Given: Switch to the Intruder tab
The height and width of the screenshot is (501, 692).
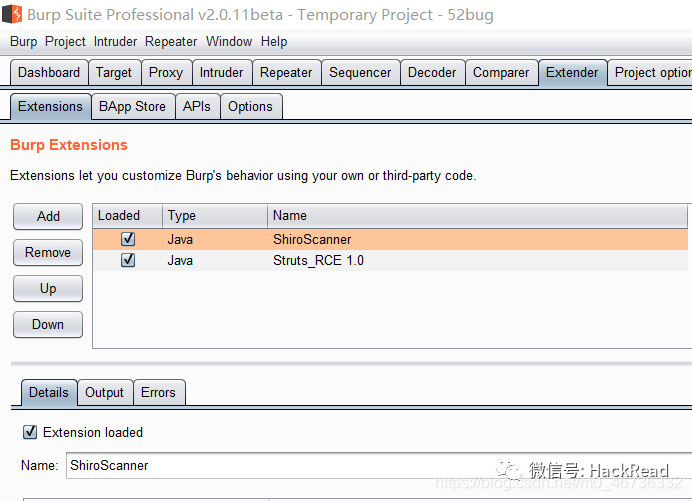Looking at the screenshot, I should coord(222,72).
